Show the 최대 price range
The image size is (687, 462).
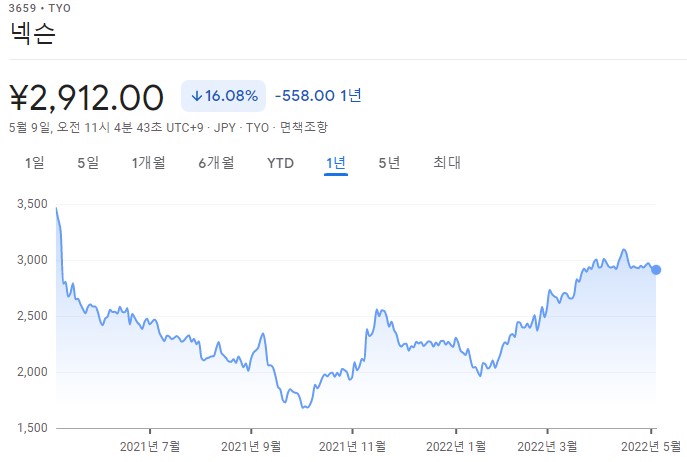[x=447, y=163]
